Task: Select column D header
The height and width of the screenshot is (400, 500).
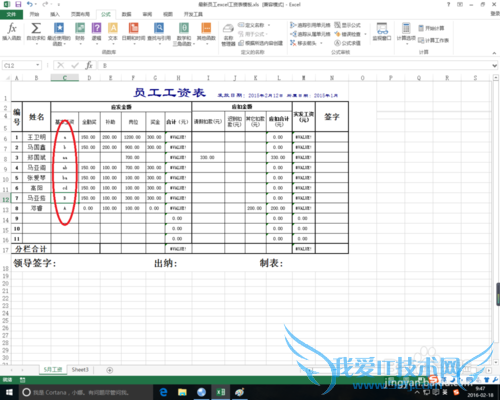Action: [x=89, y=78]
